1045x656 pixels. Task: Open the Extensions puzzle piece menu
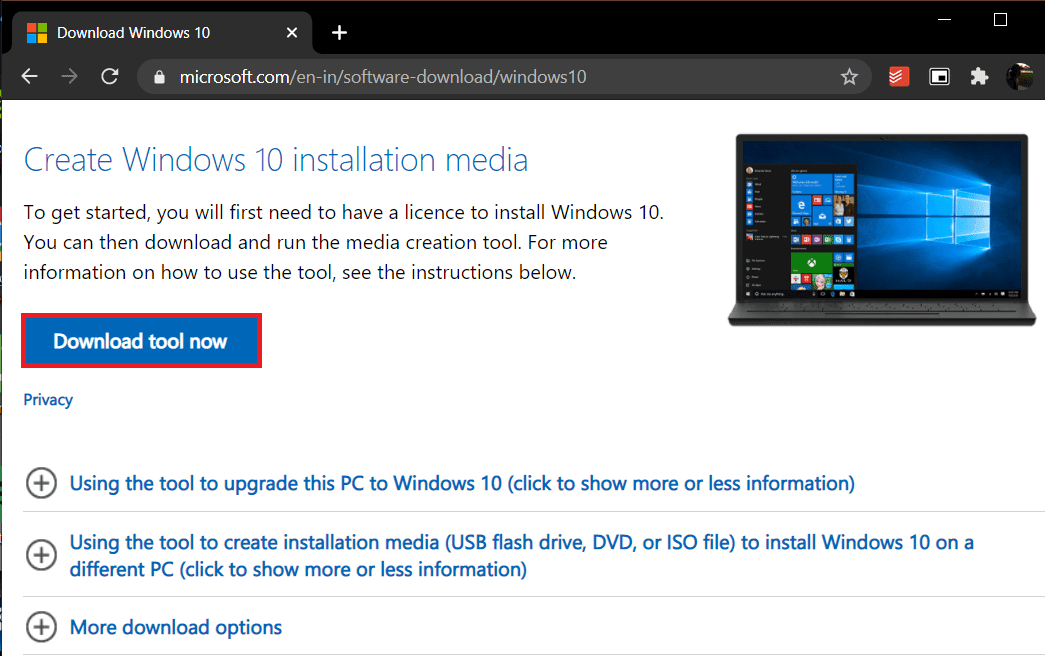(x=979, y=77)
